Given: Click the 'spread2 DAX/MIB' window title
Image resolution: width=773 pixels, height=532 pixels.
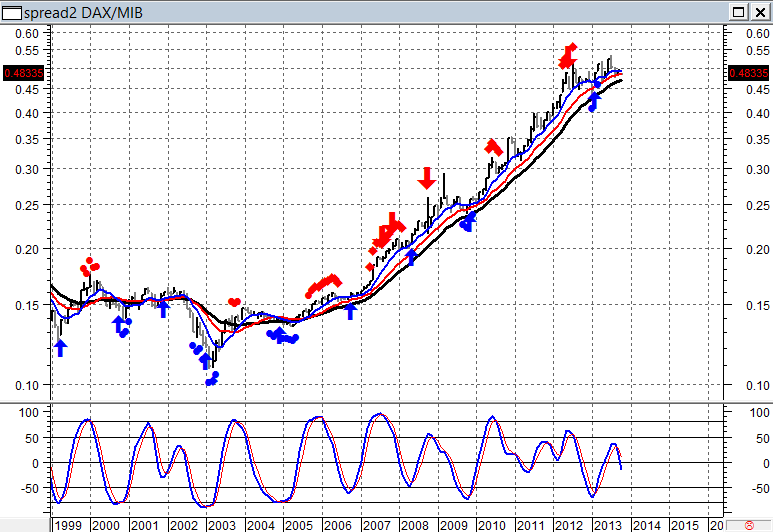Looking at the screenshot, I should (83, 12).
